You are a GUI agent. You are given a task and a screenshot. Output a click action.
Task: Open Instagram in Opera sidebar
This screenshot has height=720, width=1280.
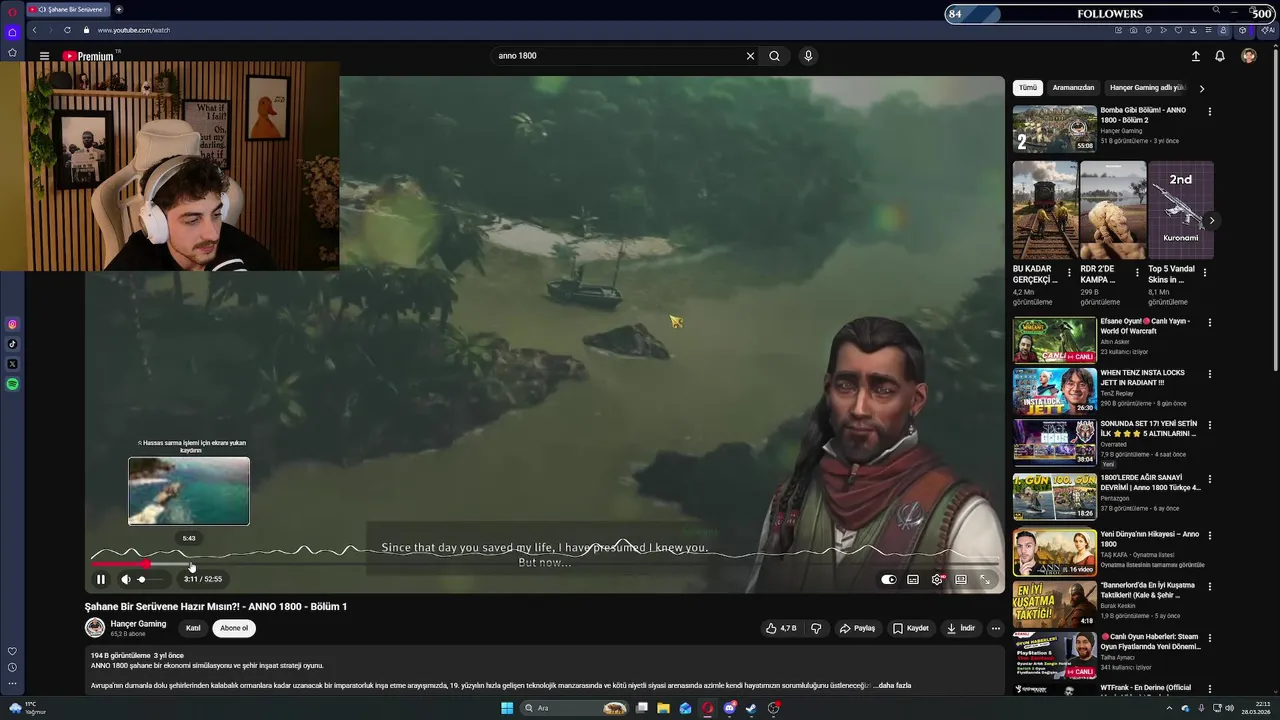pos(12,324)
